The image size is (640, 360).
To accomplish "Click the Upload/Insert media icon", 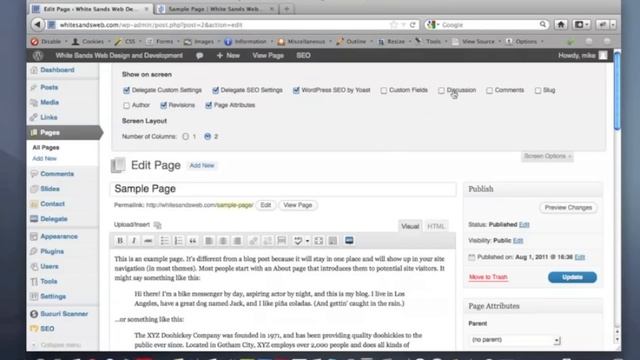I will pyautogui.click(x=158, y=225).
